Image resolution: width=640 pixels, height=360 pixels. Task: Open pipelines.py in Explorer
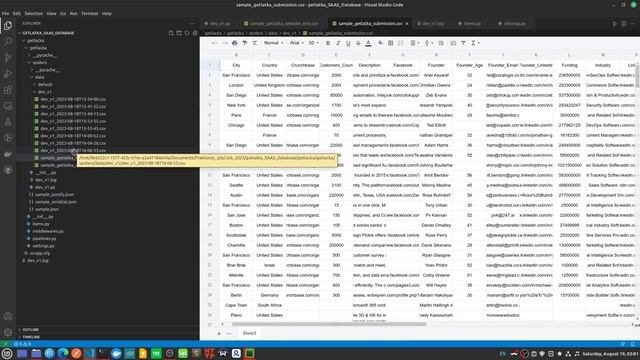(44, 238)
